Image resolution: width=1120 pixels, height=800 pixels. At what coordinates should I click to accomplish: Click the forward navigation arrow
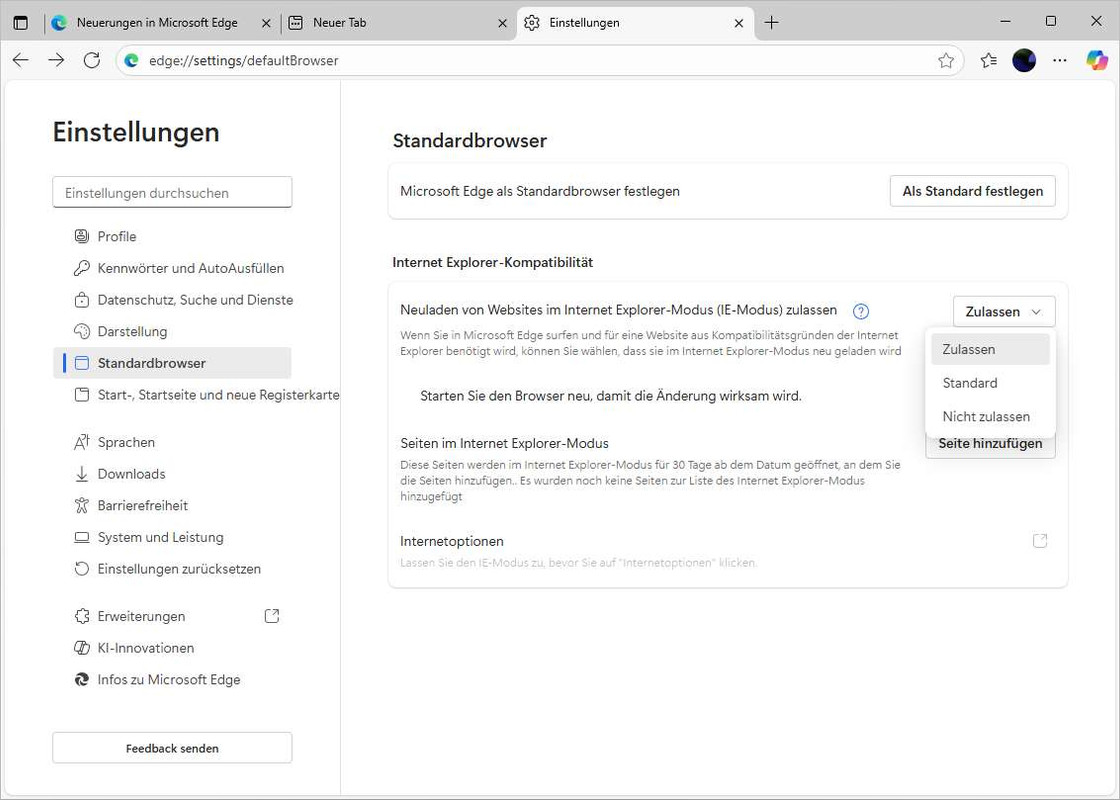tap(56, 60)
